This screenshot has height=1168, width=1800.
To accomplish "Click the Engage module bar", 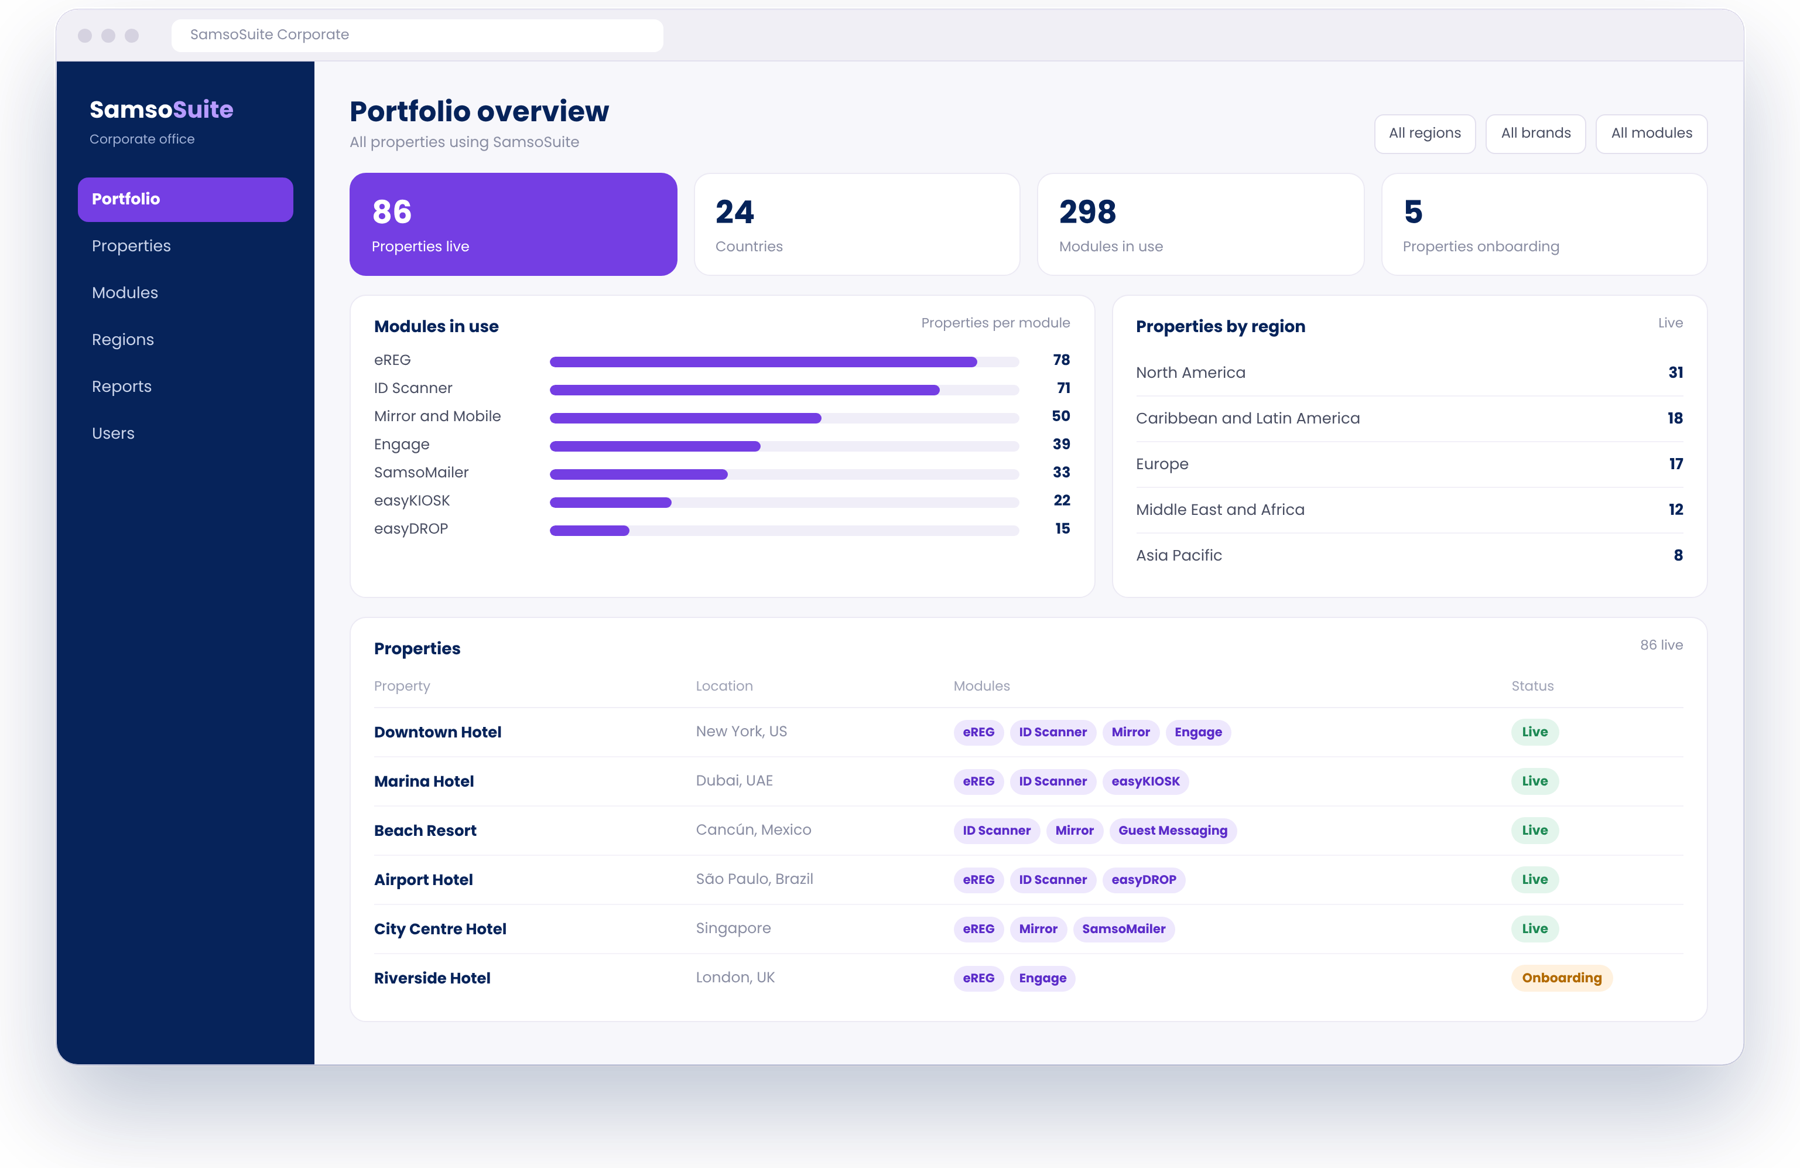I will pos(784,445).
